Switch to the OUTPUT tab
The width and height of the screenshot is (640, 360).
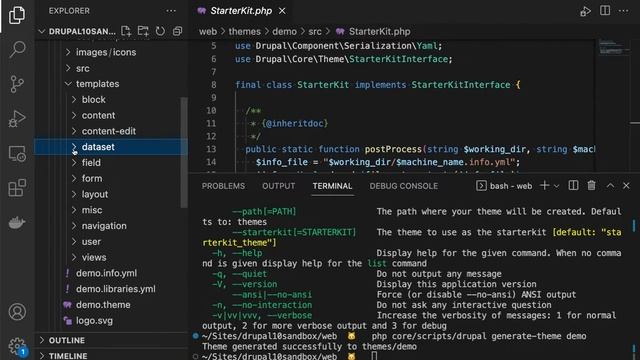click(278, 186)
